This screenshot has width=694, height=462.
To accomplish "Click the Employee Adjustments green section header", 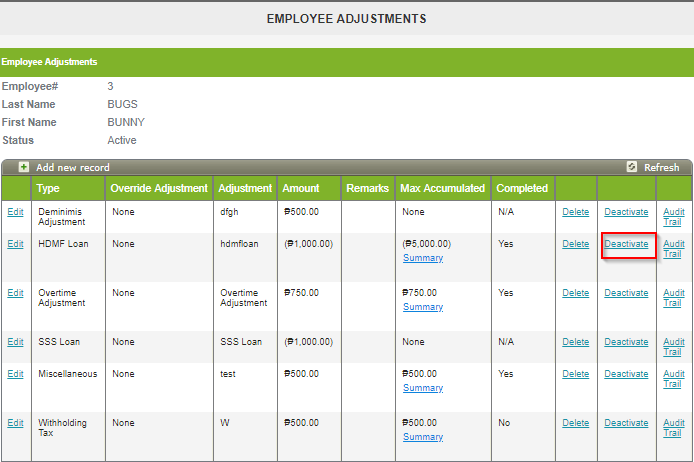I will [x=347, y=62].
